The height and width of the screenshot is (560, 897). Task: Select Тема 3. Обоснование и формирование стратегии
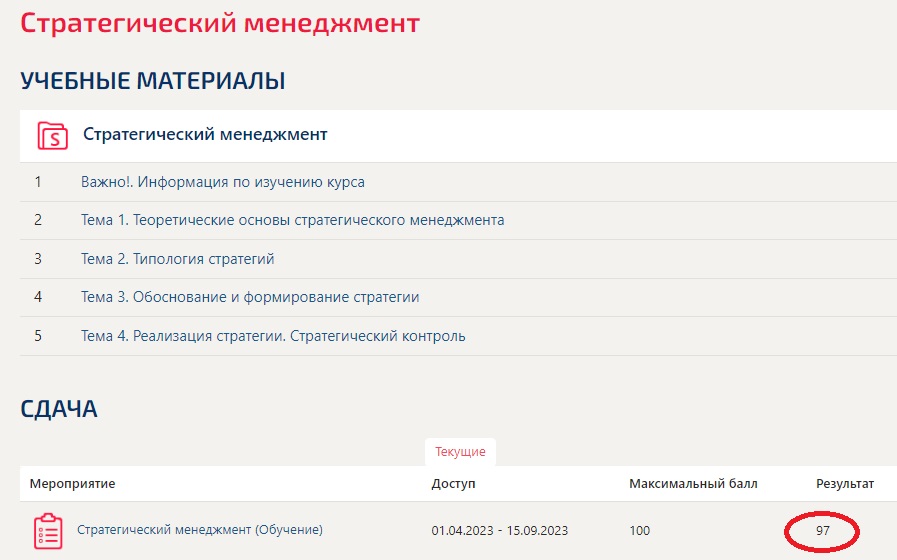click(x=250, y=297)
